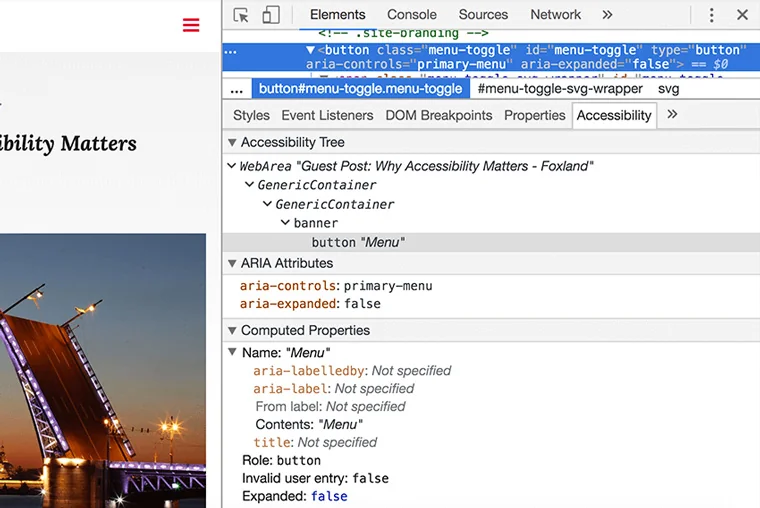
Task: Click the ellipsis beside selected DOM line
Action: pyautogui.click(x=231, y=51)
